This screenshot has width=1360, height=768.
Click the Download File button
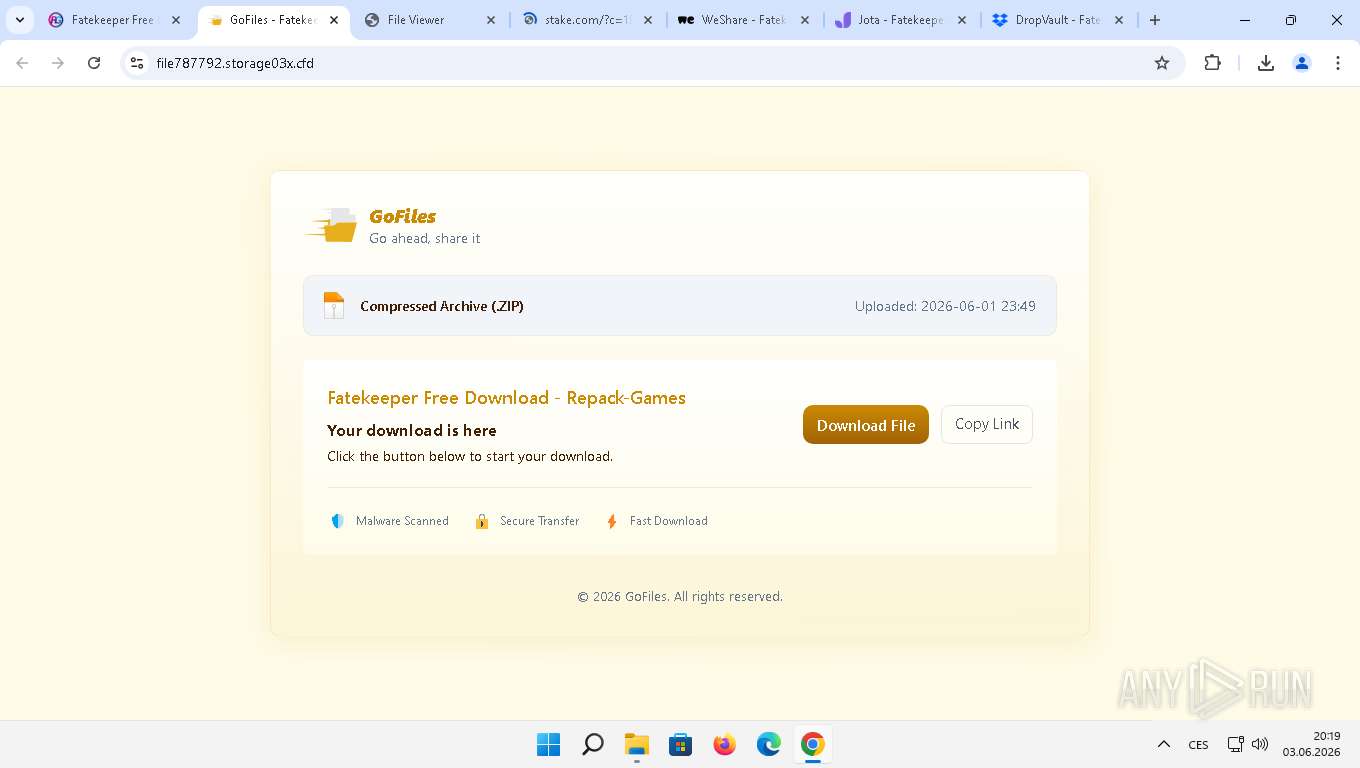(x=865, y=425)
